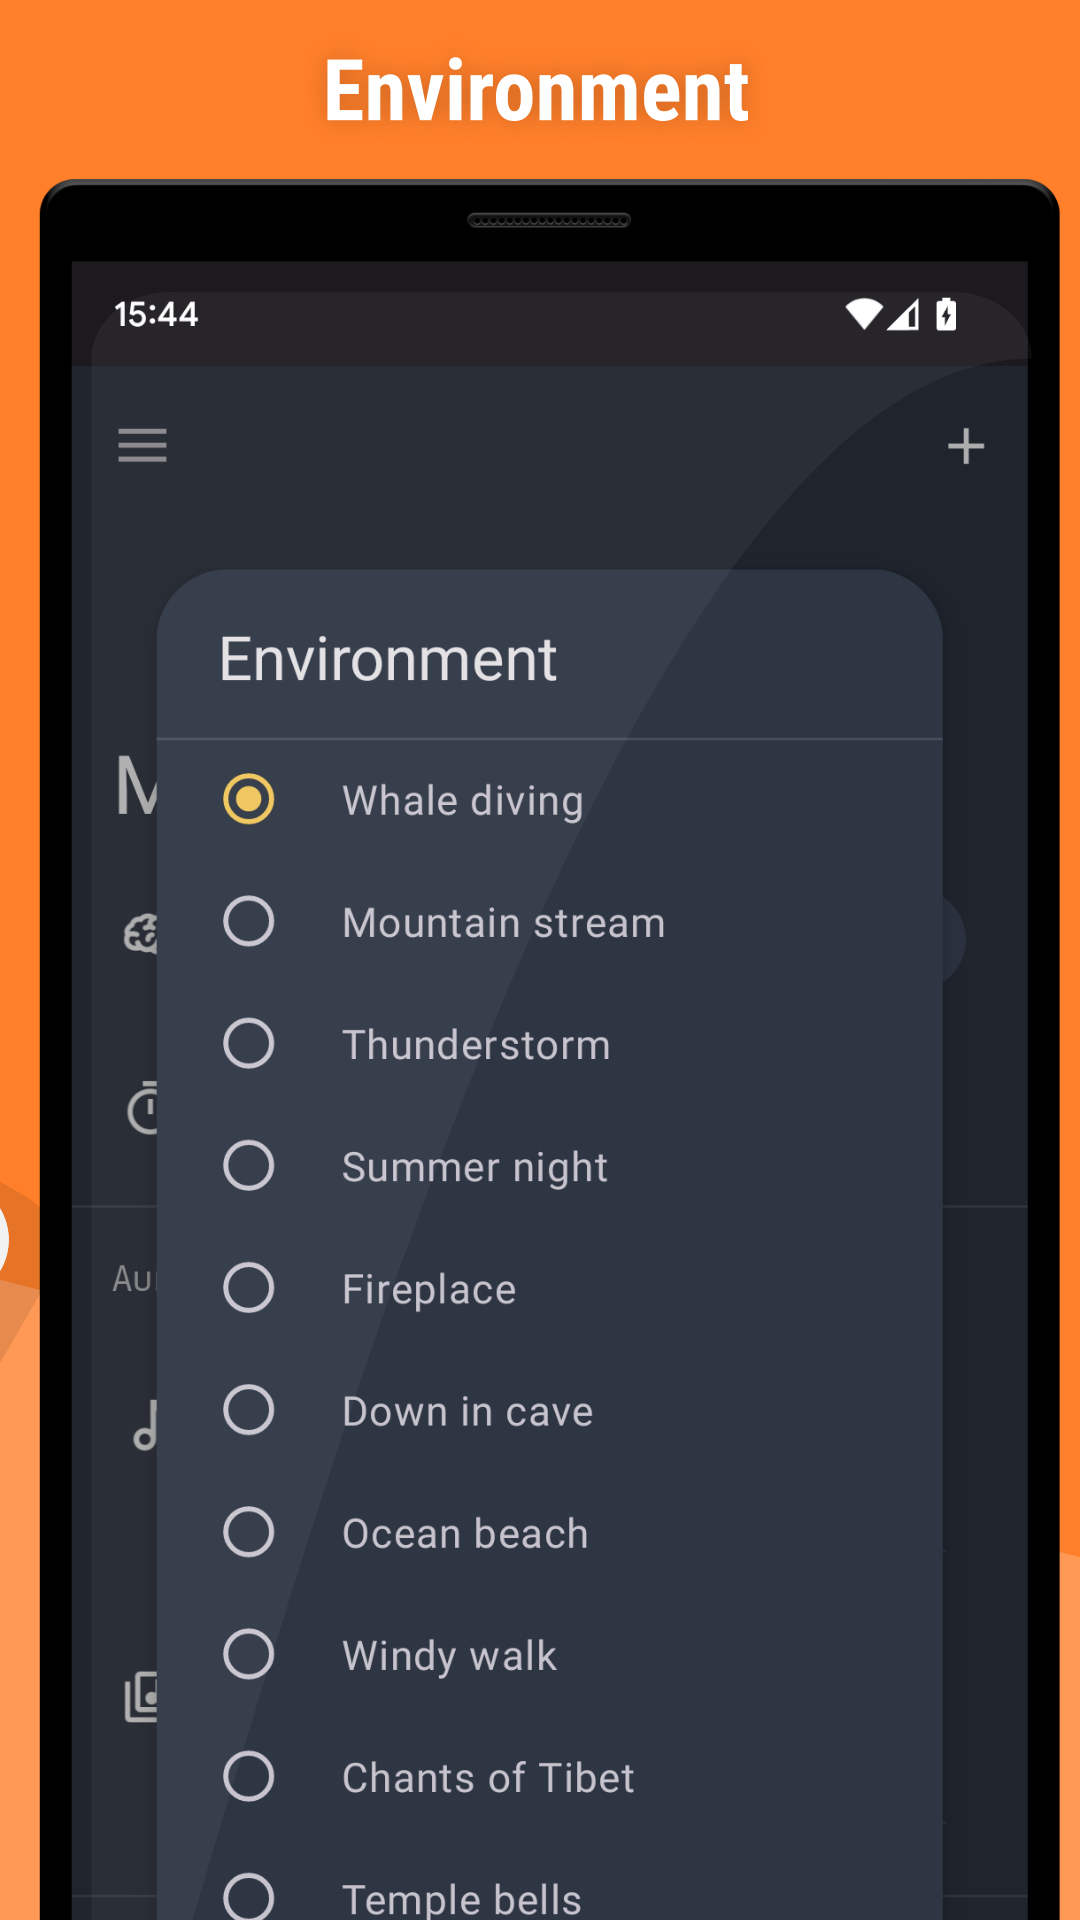Choose the Temple bells radio button
The height and width of the screenshot is (1920, 1080).
[248, 1896]
